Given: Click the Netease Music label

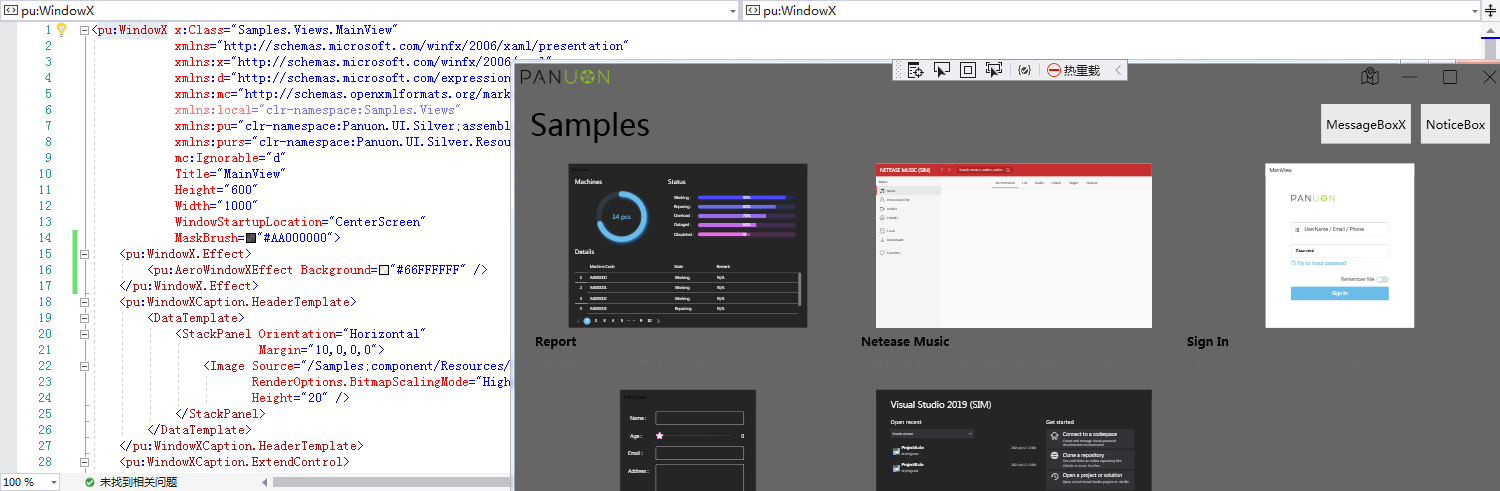Looking at the screenshot, I should click(905, 342).
